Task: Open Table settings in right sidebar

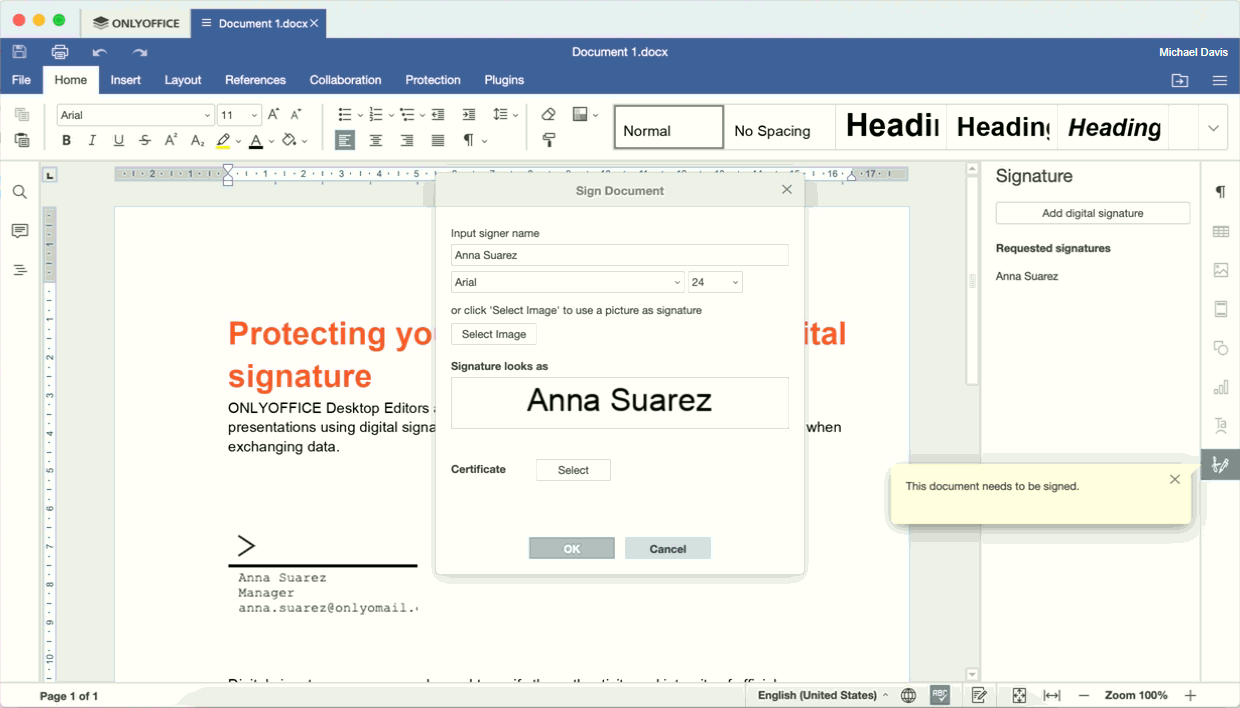Action: pyautogui.click(x=1220, y=232)
